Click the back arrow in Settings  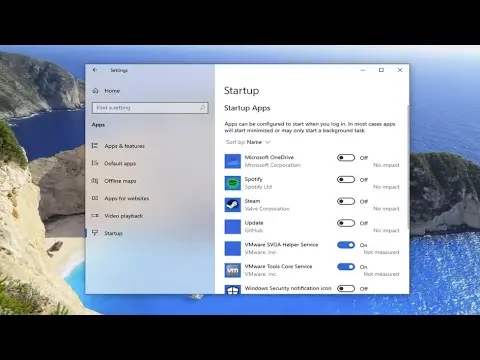95,70
